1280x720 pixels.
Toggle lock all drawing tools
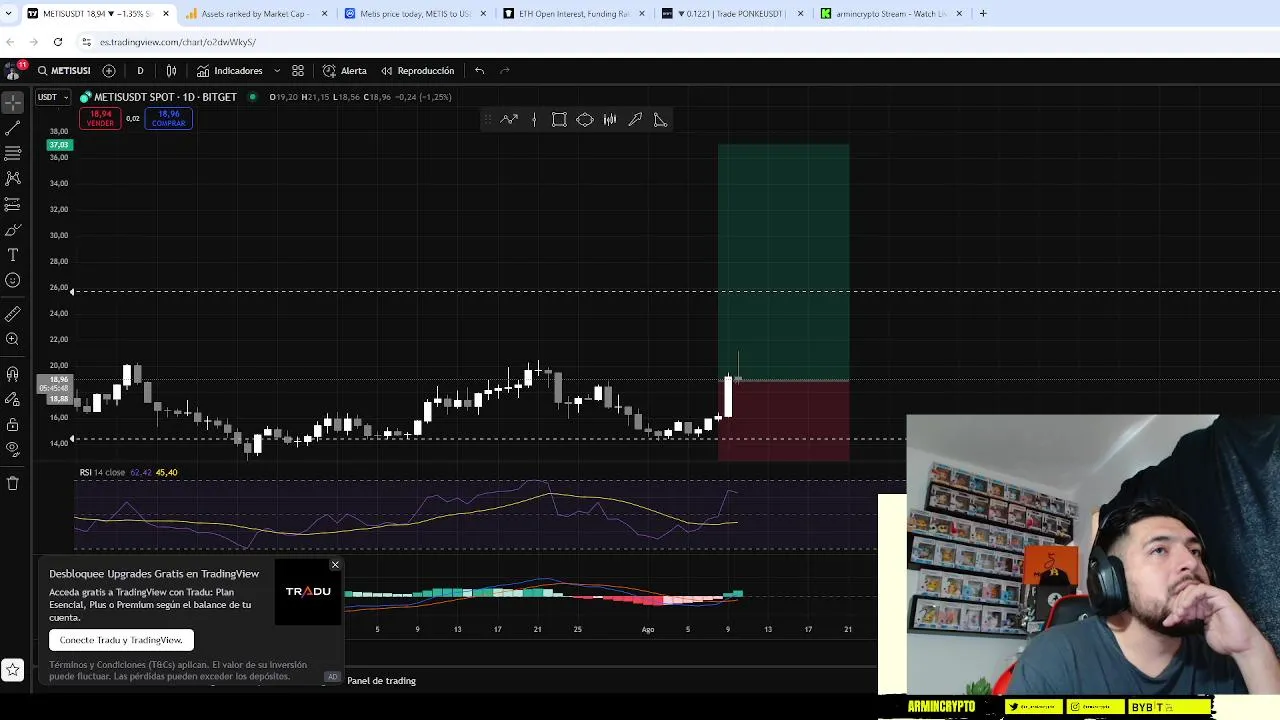tap(13, 425)
